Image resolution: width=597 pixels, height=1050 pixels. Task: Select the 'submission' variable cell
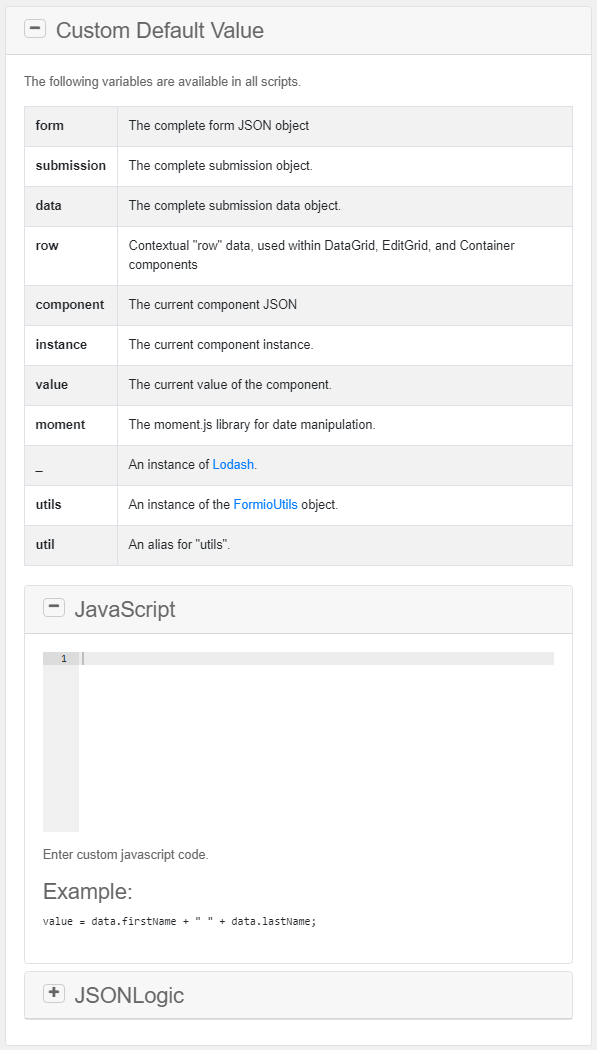[x=71, y=166]
